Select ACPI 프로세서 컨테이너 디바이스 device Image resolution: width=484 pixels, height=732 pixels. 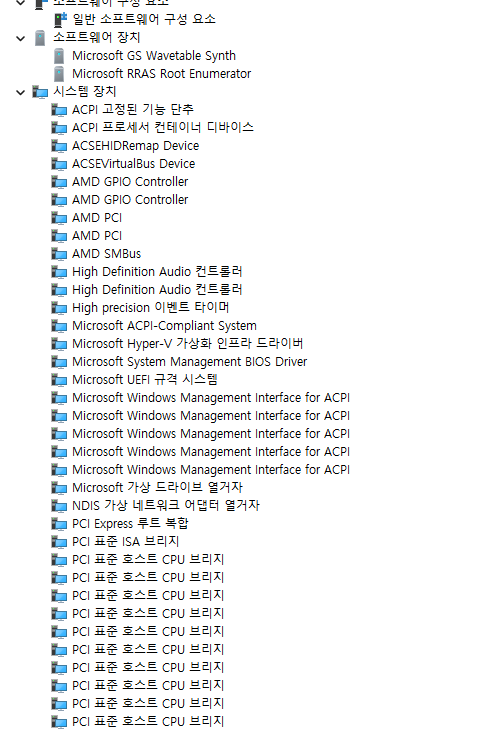pyautogui.click(x=163, y=127)
